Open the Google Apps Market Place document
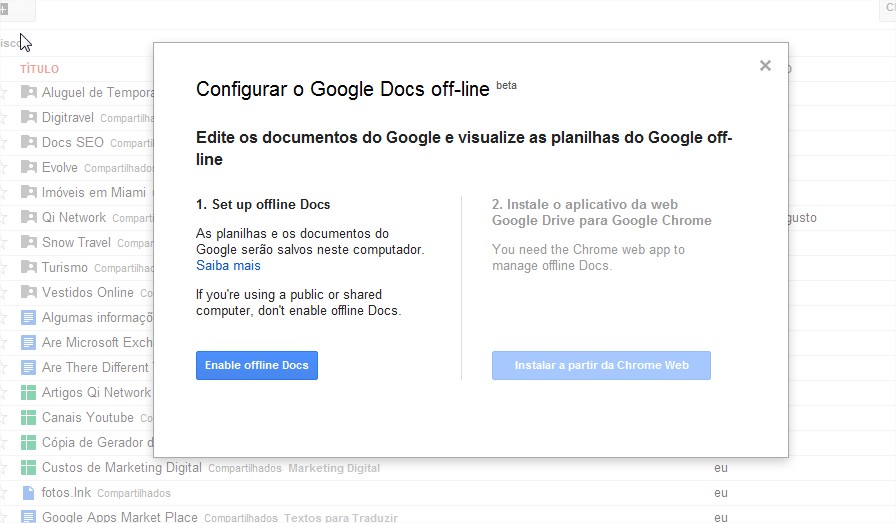Image resolution: width=896 pixels, height=523 pixels. [120, 517]
